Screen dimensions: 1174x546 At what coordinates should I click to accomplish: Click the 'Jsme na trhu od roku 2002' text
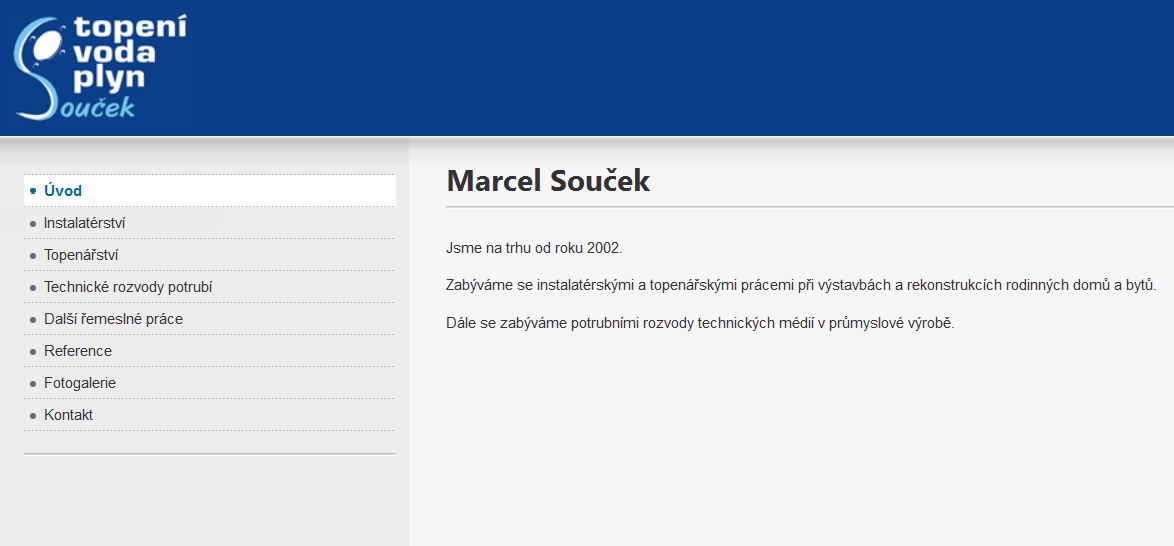point(534,248)
